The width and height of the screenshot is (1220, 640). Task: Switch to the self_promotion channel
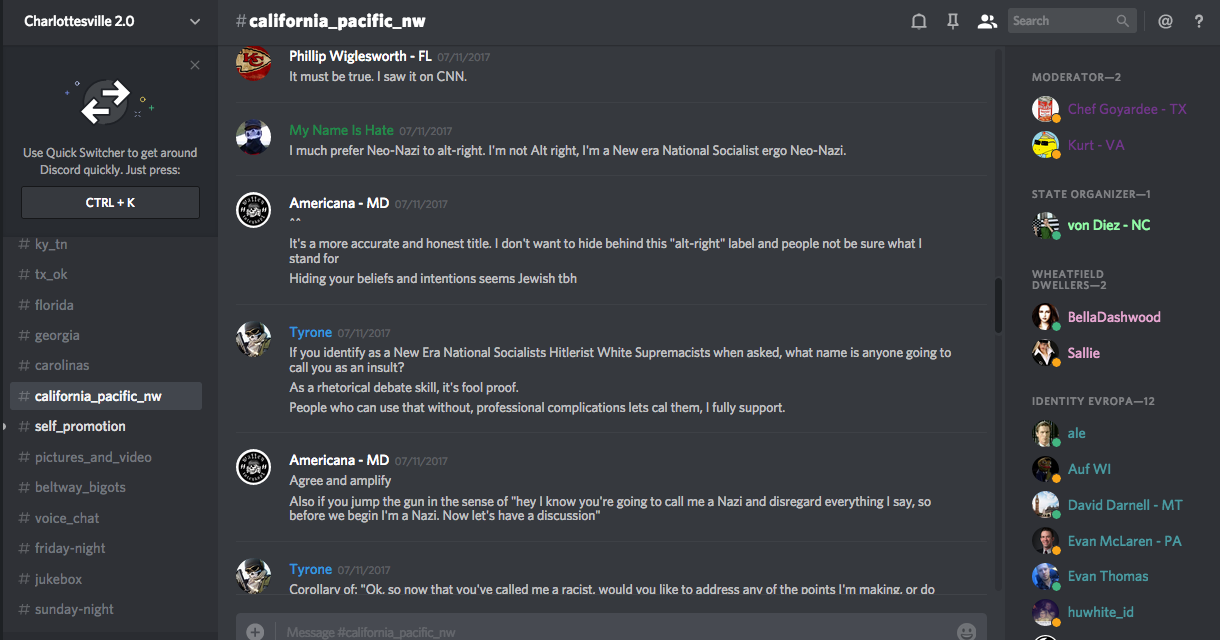tap(80, 426)
